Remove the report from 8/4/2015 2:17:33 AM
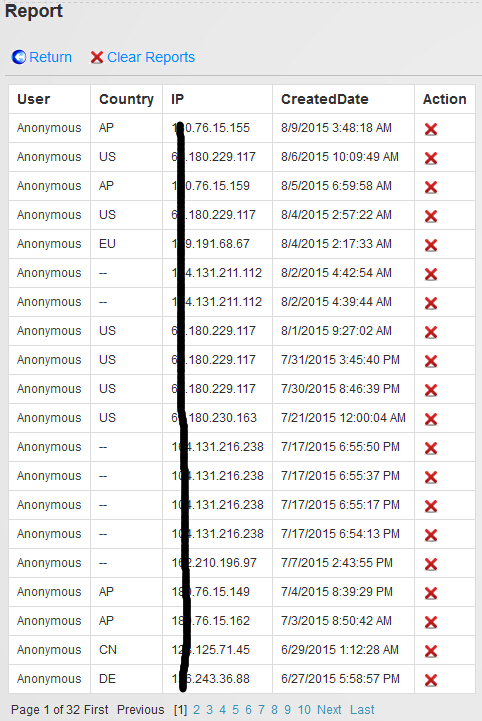The height and width of the screenshot is (721, 482). pyautogui.click(x=431, y=245)
